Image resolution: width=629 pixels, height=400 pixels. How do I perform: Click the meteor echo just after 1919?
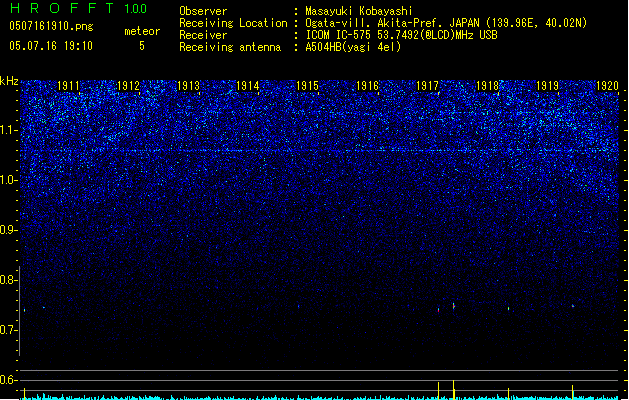[x=573, y=306]
